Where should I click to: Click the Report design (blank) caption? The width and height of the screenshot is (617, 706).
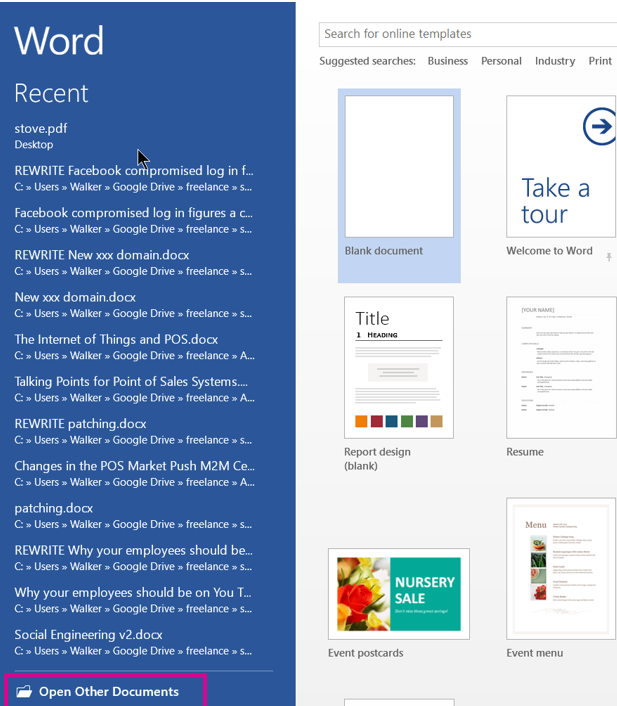coord(377,459)
